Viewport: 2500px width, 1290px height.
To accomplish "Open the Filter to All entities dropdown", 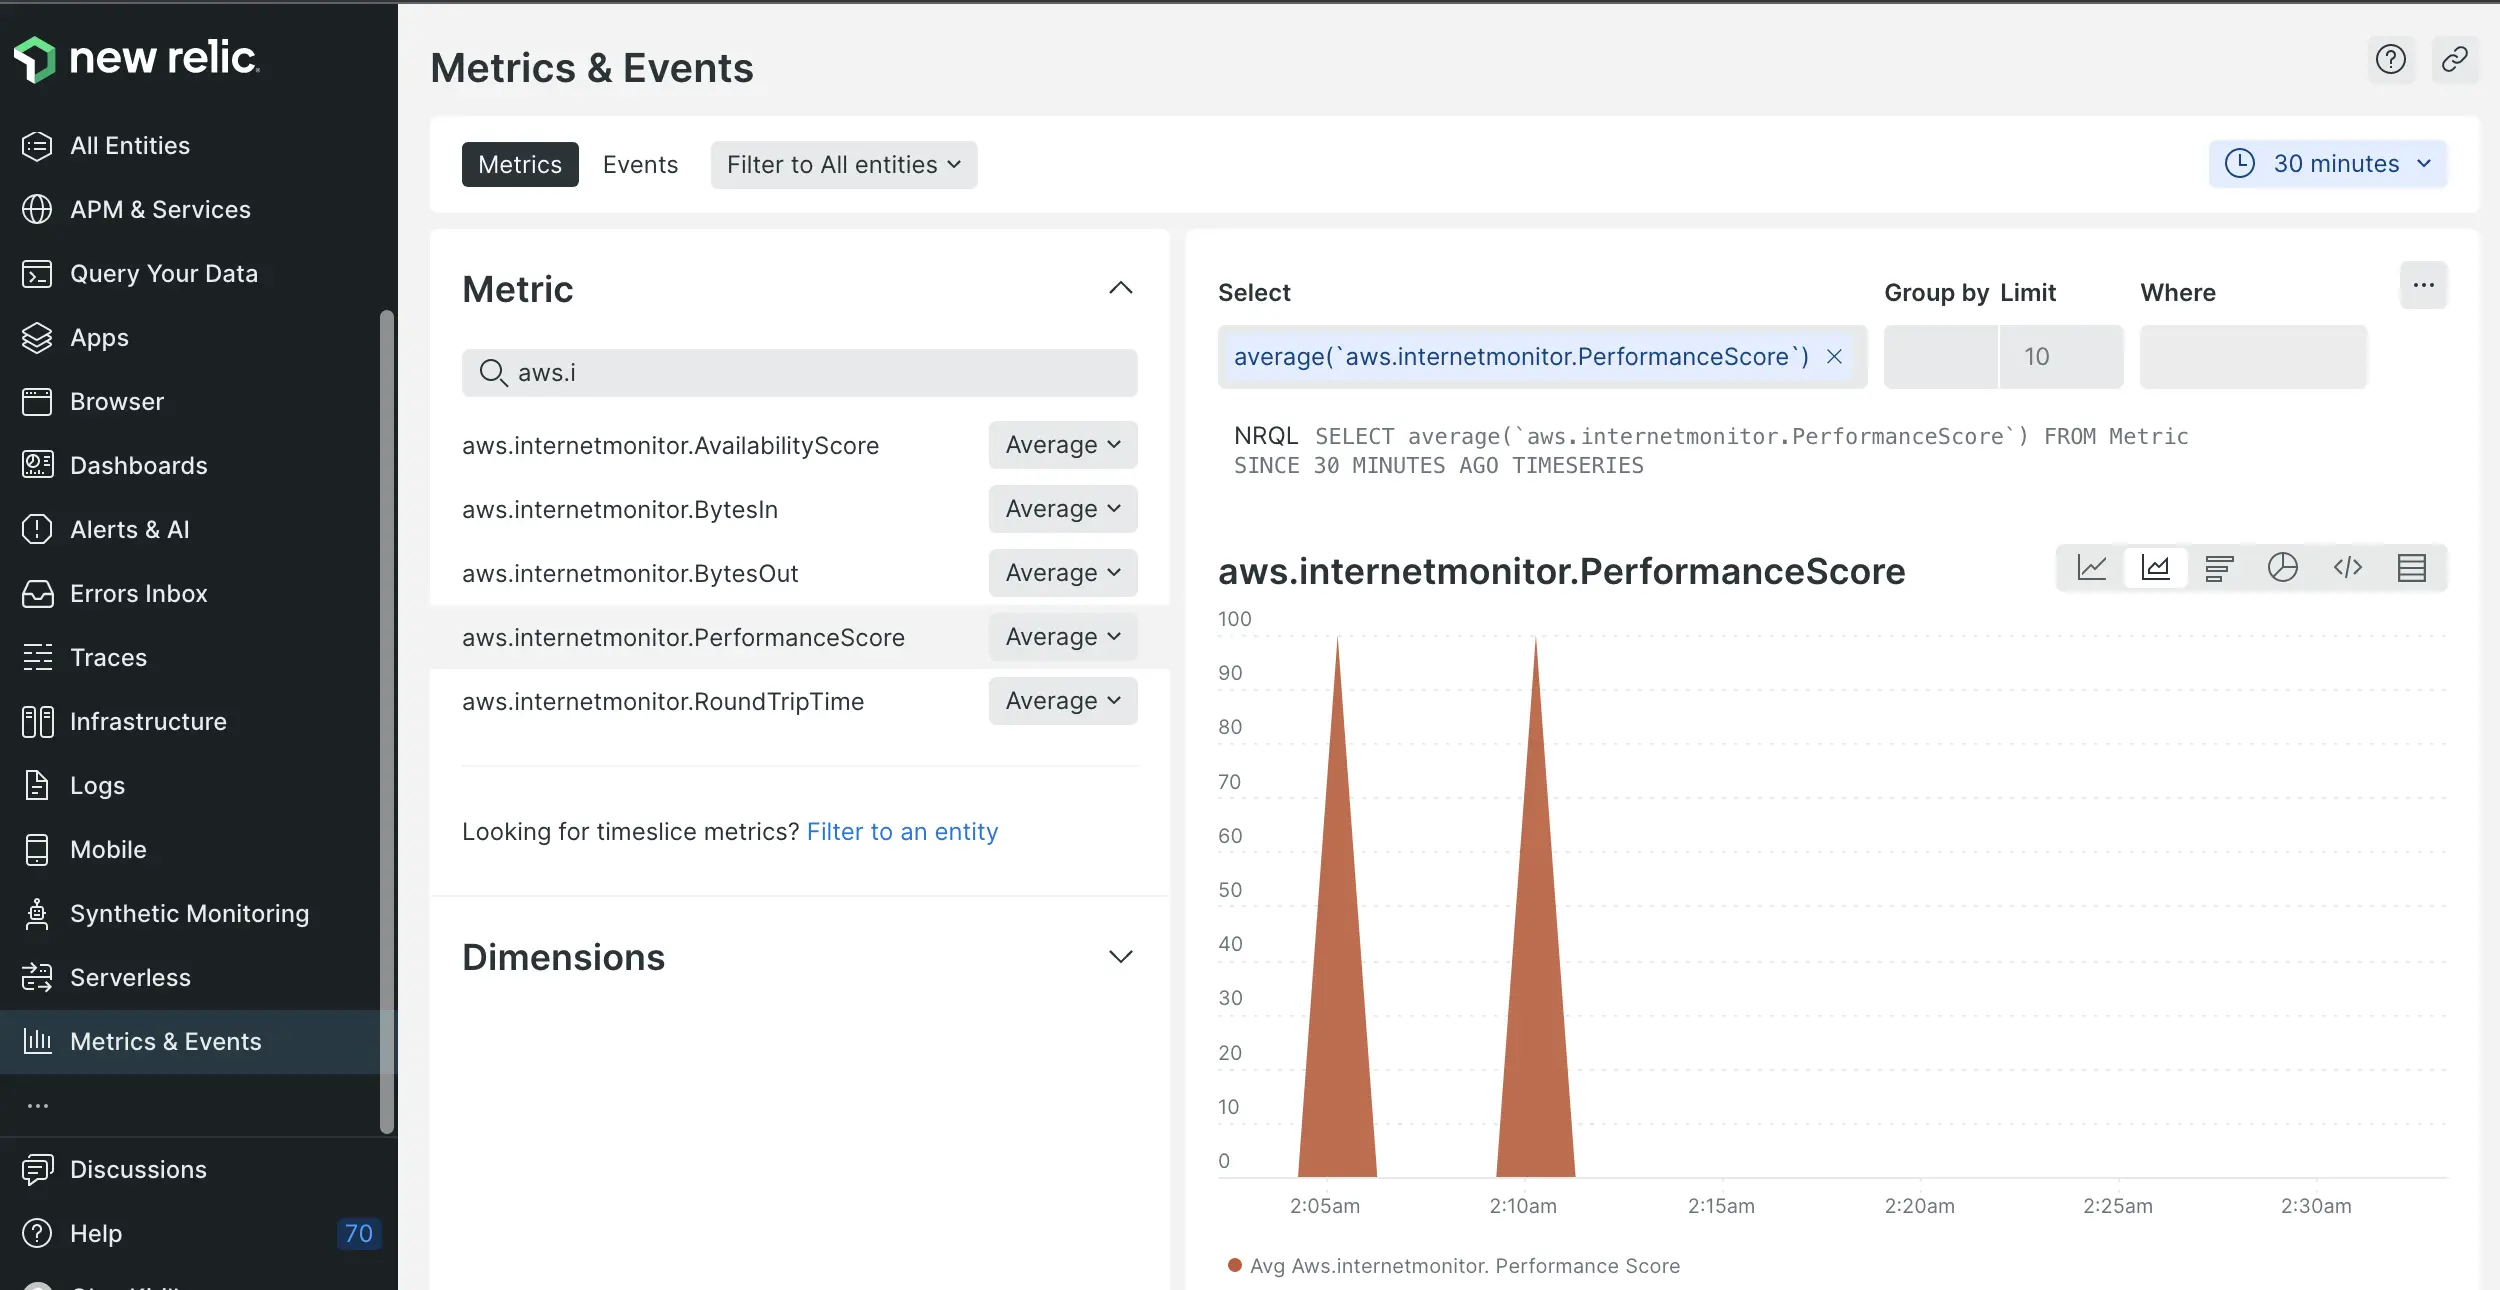I will pos(844,163).
